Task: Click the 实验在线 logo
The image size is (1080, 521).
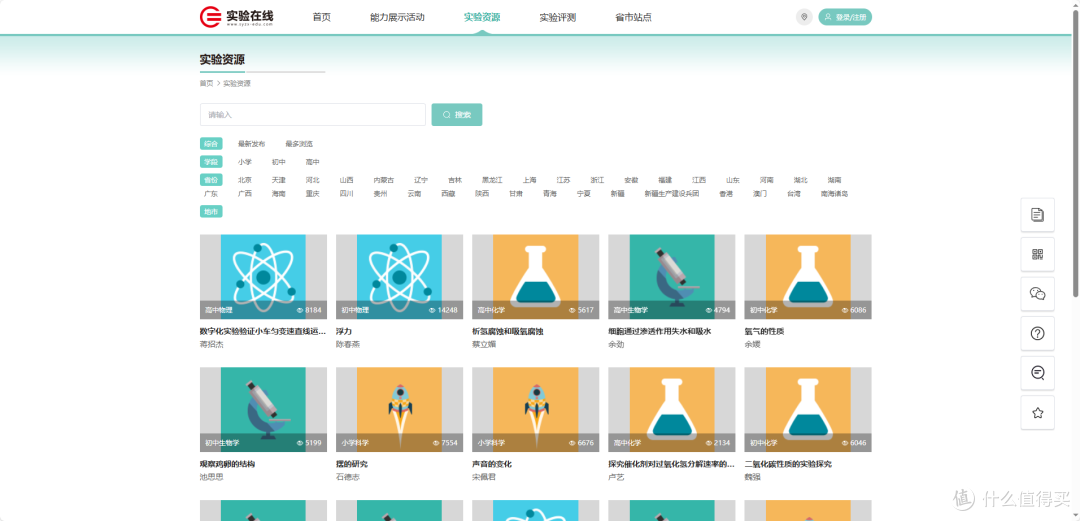Action: pyautogui.click(x=237, y=17)
